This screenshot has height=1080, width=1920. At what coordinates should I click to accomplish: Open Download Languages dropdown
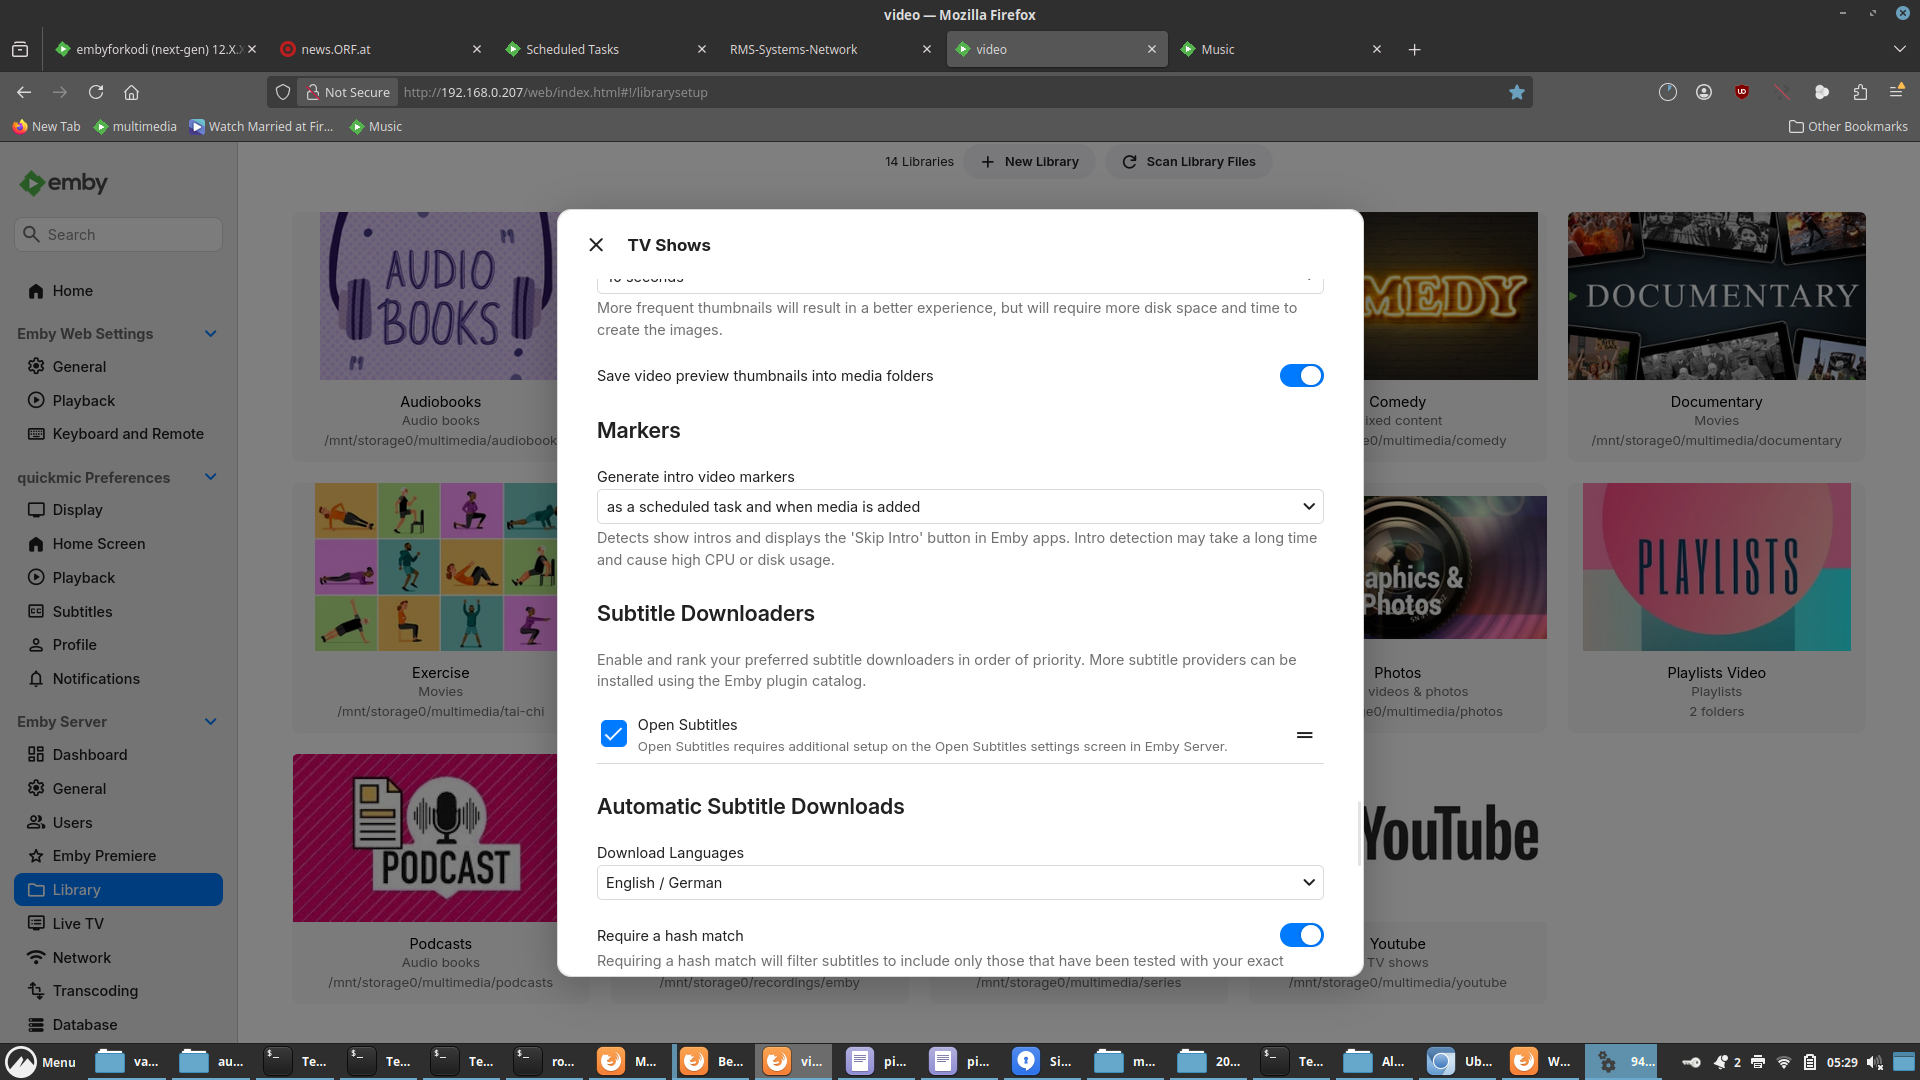[960, 883]
